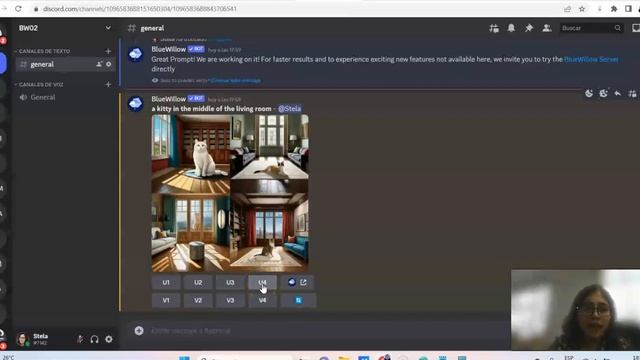Create thread from kitty message toolbar
Image resolution: width=640 pixels, height=360 pixels.
[x=632, y=93]
